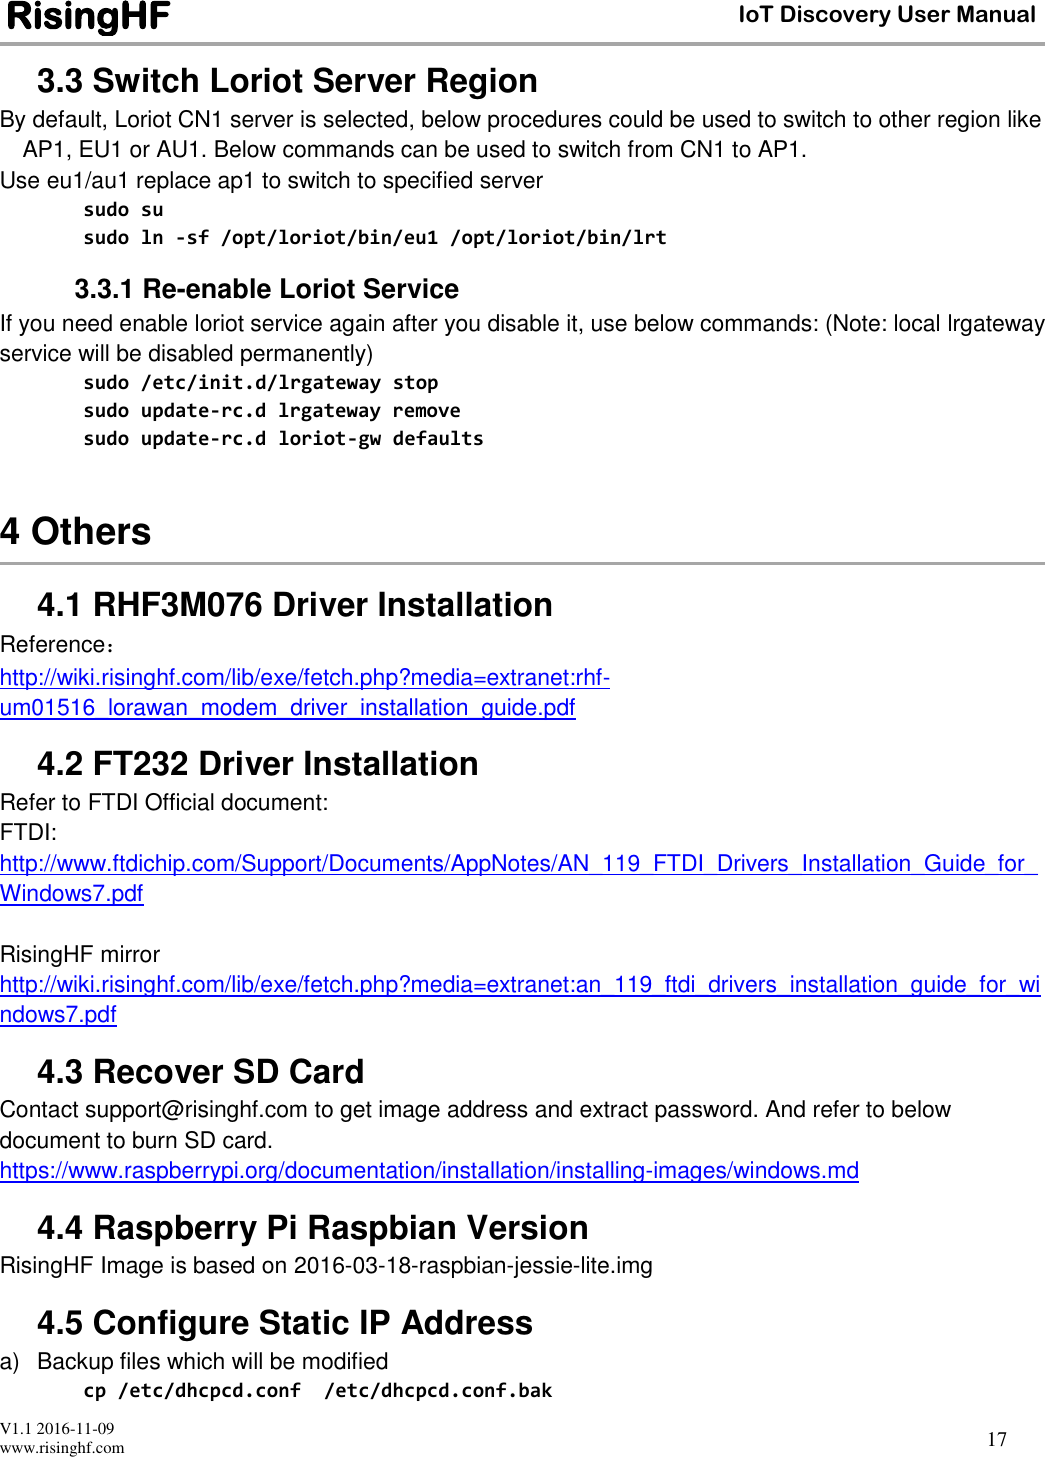1045x1457 pixels.
Task: Open the Raspberry Pi installing-images documentation link
Action: point(430,1172)
